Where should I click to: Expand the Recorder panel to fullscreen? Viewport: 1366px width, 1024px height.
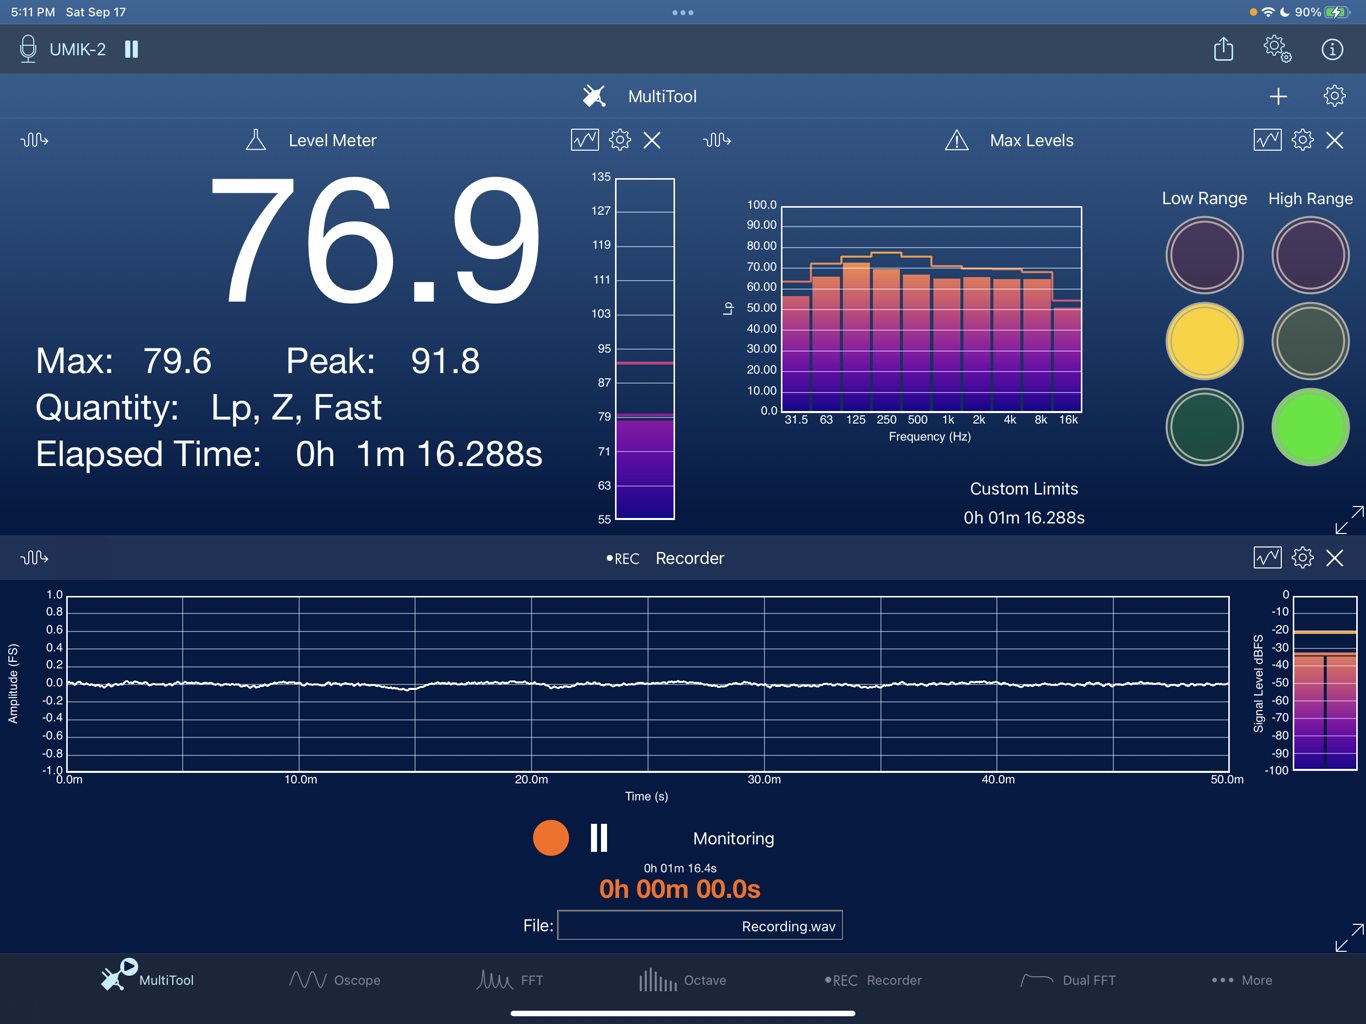tap(1349, 937)
